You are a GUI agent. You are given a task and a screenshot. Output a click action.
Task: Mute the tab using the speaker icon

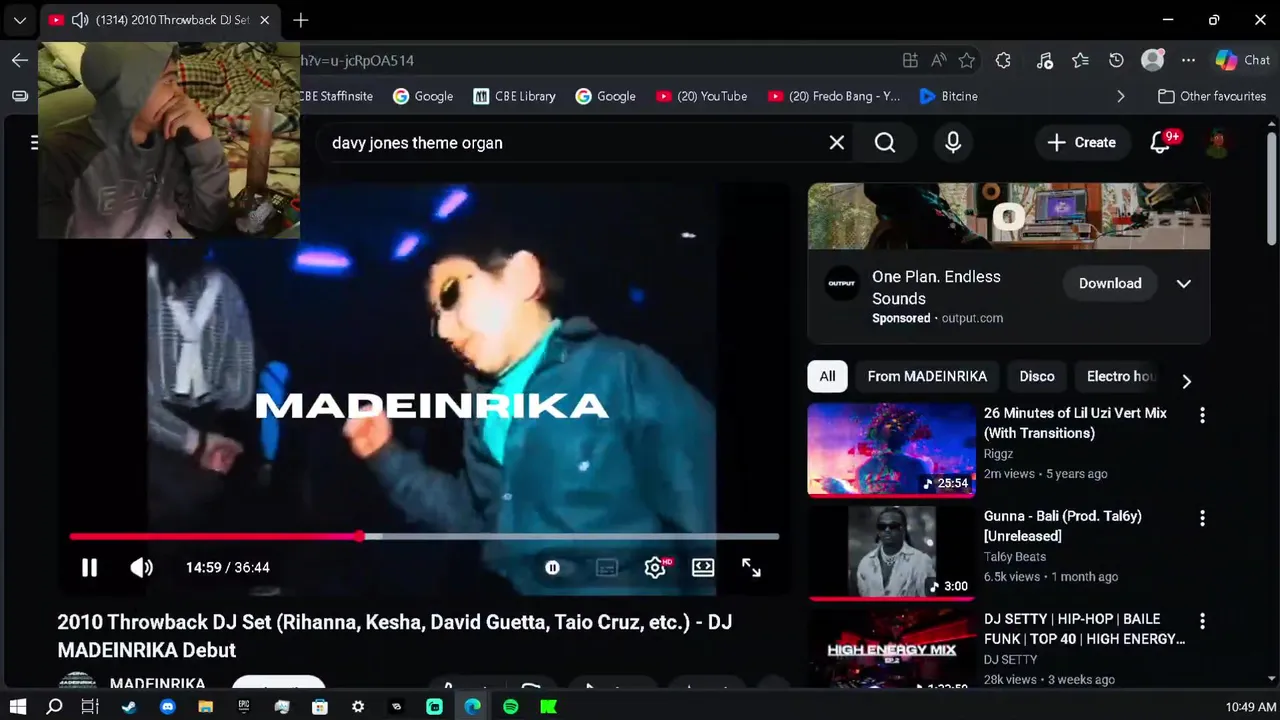(79, 20)
